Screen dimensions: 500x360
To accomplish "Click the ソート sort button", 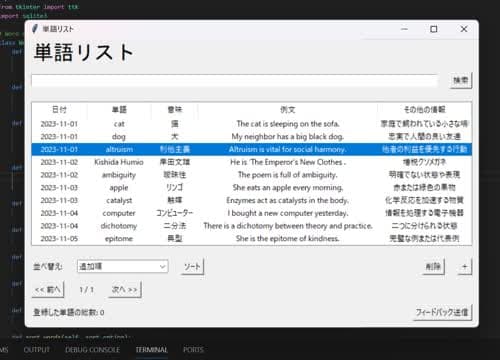I will 192,266.
